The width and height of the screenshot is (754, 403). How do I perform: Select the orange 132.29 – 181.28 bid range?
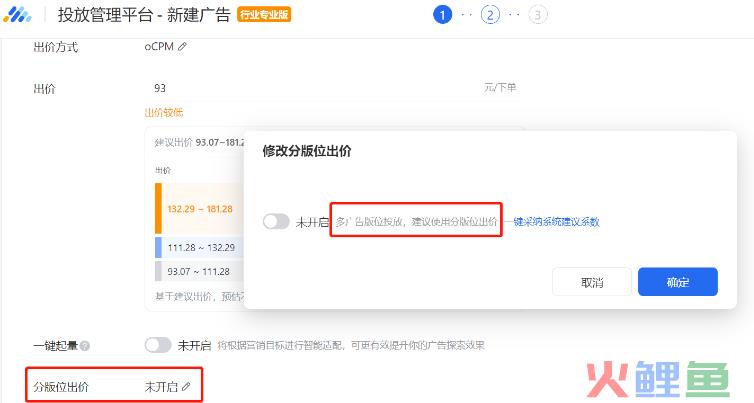point(199,209)
